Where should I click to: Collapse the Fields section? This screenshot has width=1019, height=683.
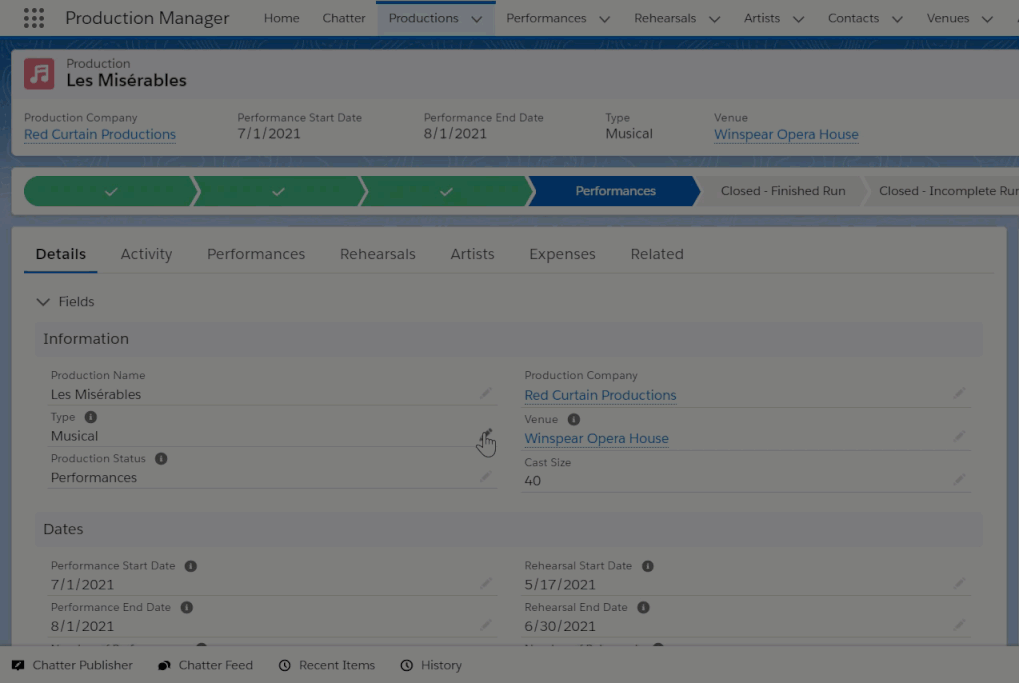(x=43, y=302)
